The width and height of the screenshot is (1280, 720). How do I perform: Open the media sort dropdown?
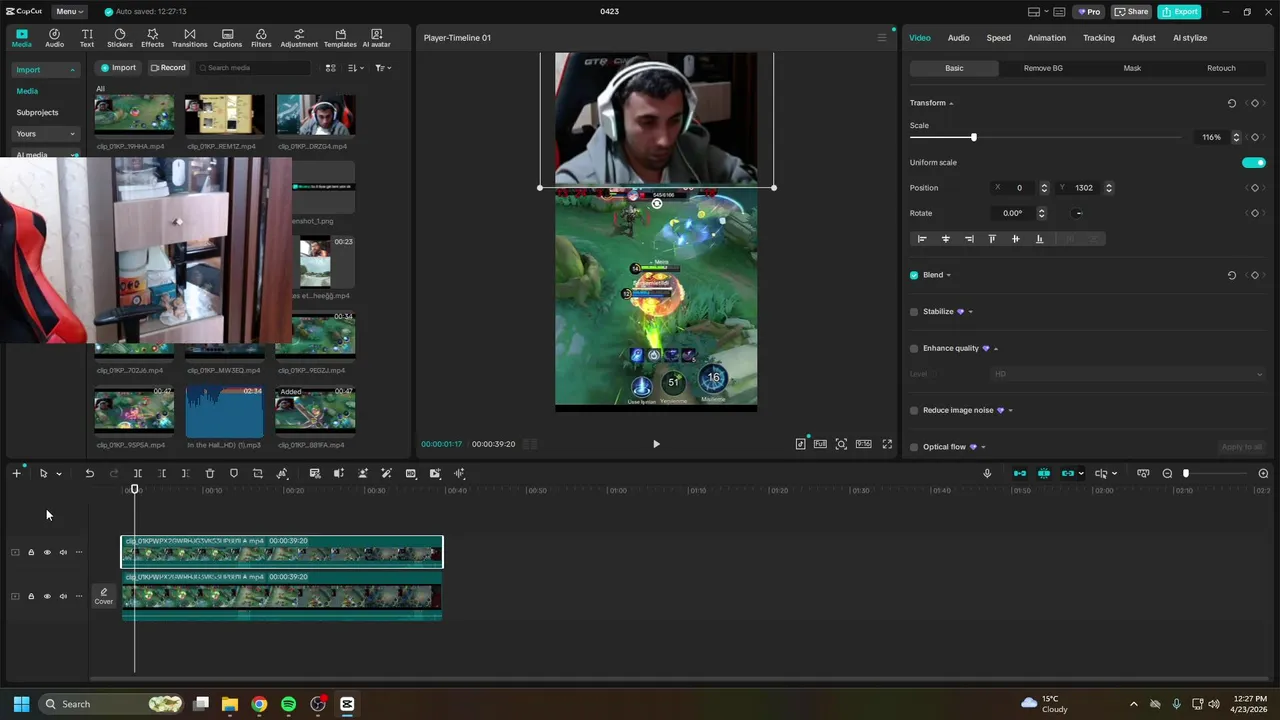356,68
